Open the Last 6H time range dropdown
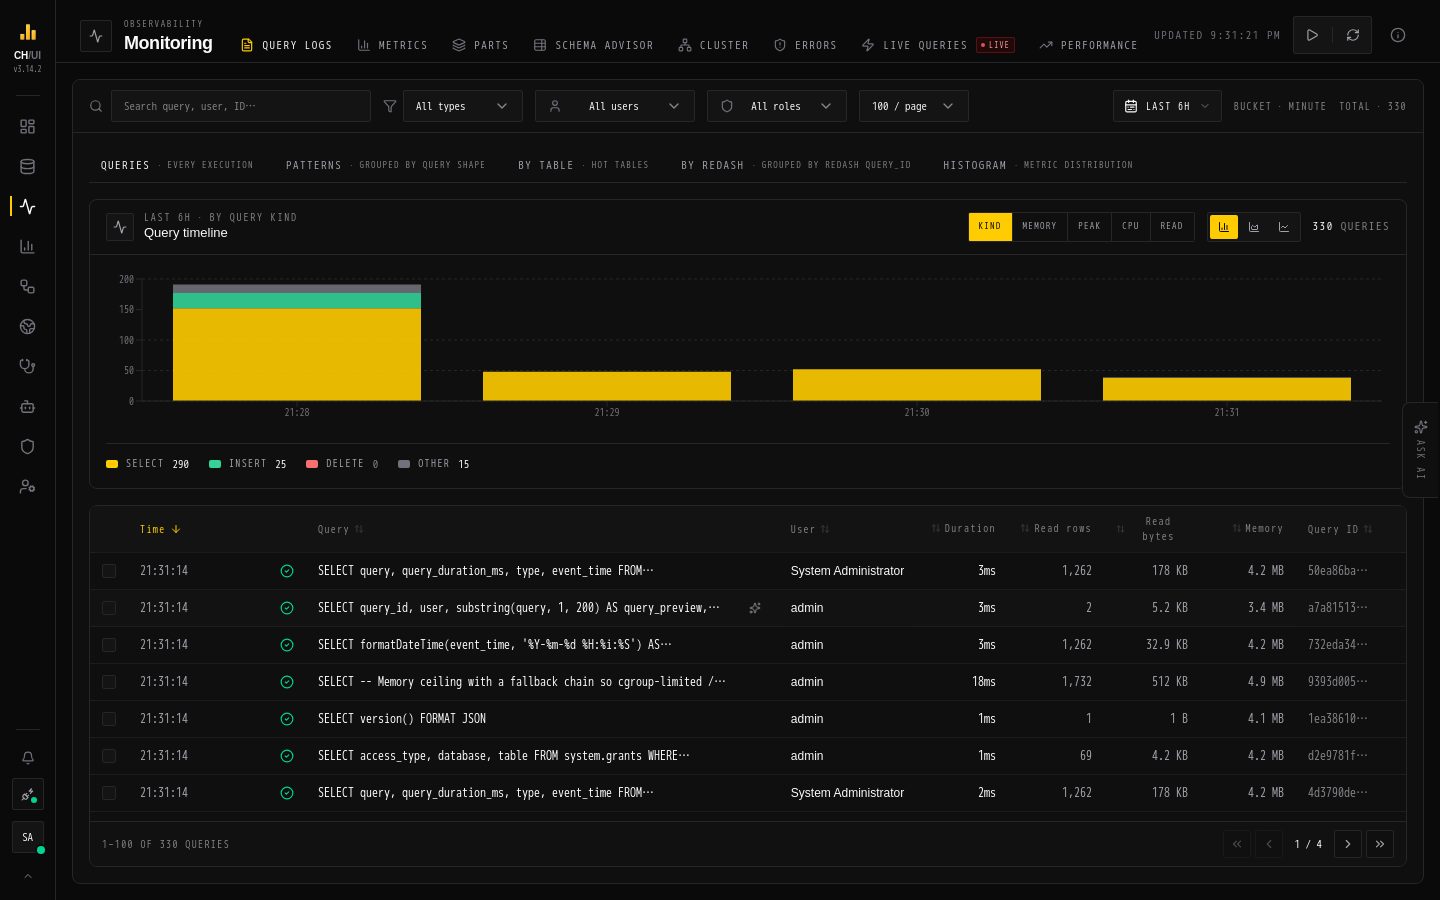The image size is (1440, 900). [x=1167, y=106]
